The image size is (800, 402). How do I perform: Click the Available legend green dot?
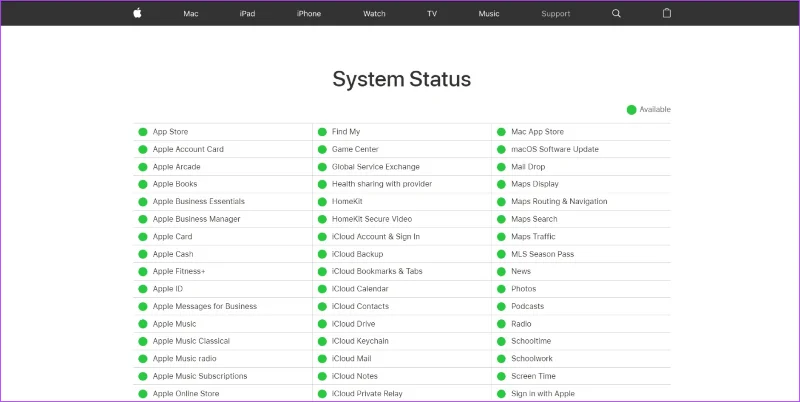click(632, 110)
